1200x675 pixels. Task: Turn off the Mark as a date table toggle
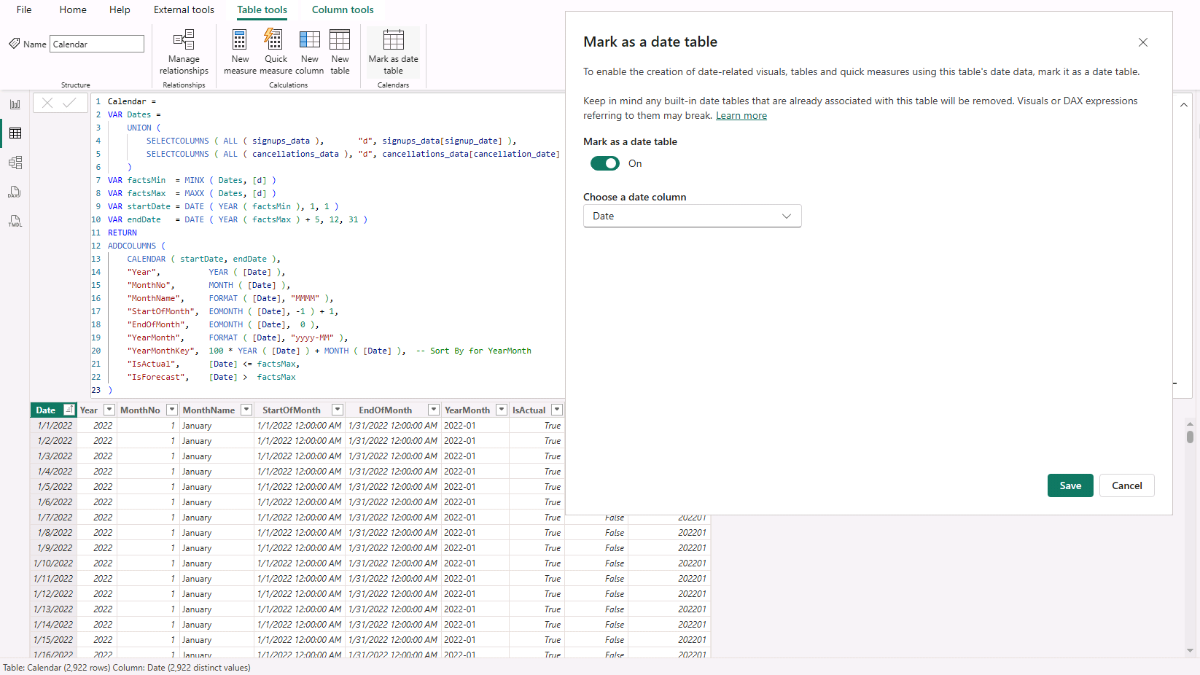tap(604, 163)
